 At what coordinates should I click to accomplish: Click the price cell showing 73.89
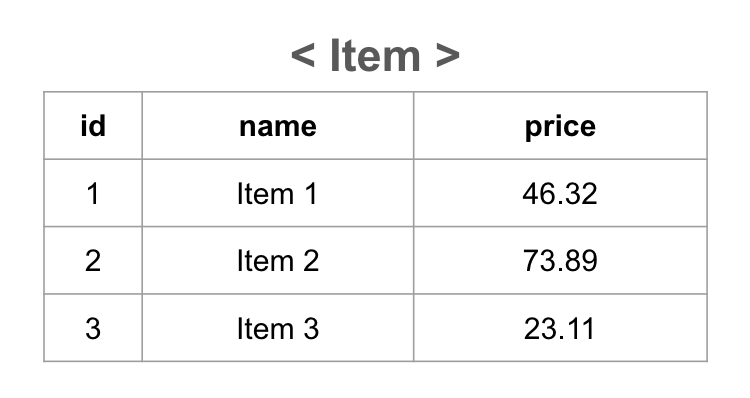[560, 261]
